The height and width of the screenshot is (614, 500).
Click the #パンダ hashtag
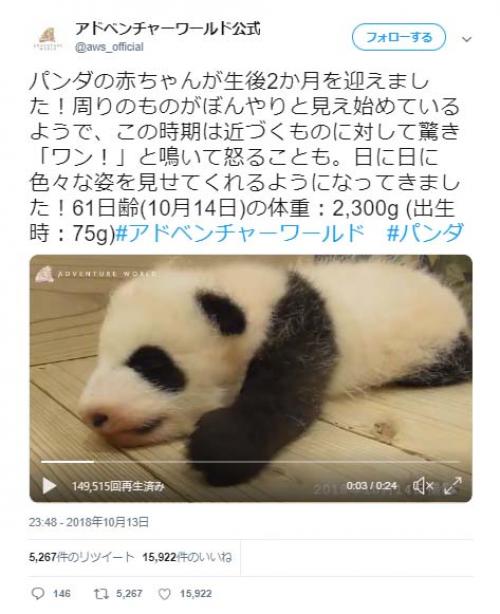pos(425,233)
